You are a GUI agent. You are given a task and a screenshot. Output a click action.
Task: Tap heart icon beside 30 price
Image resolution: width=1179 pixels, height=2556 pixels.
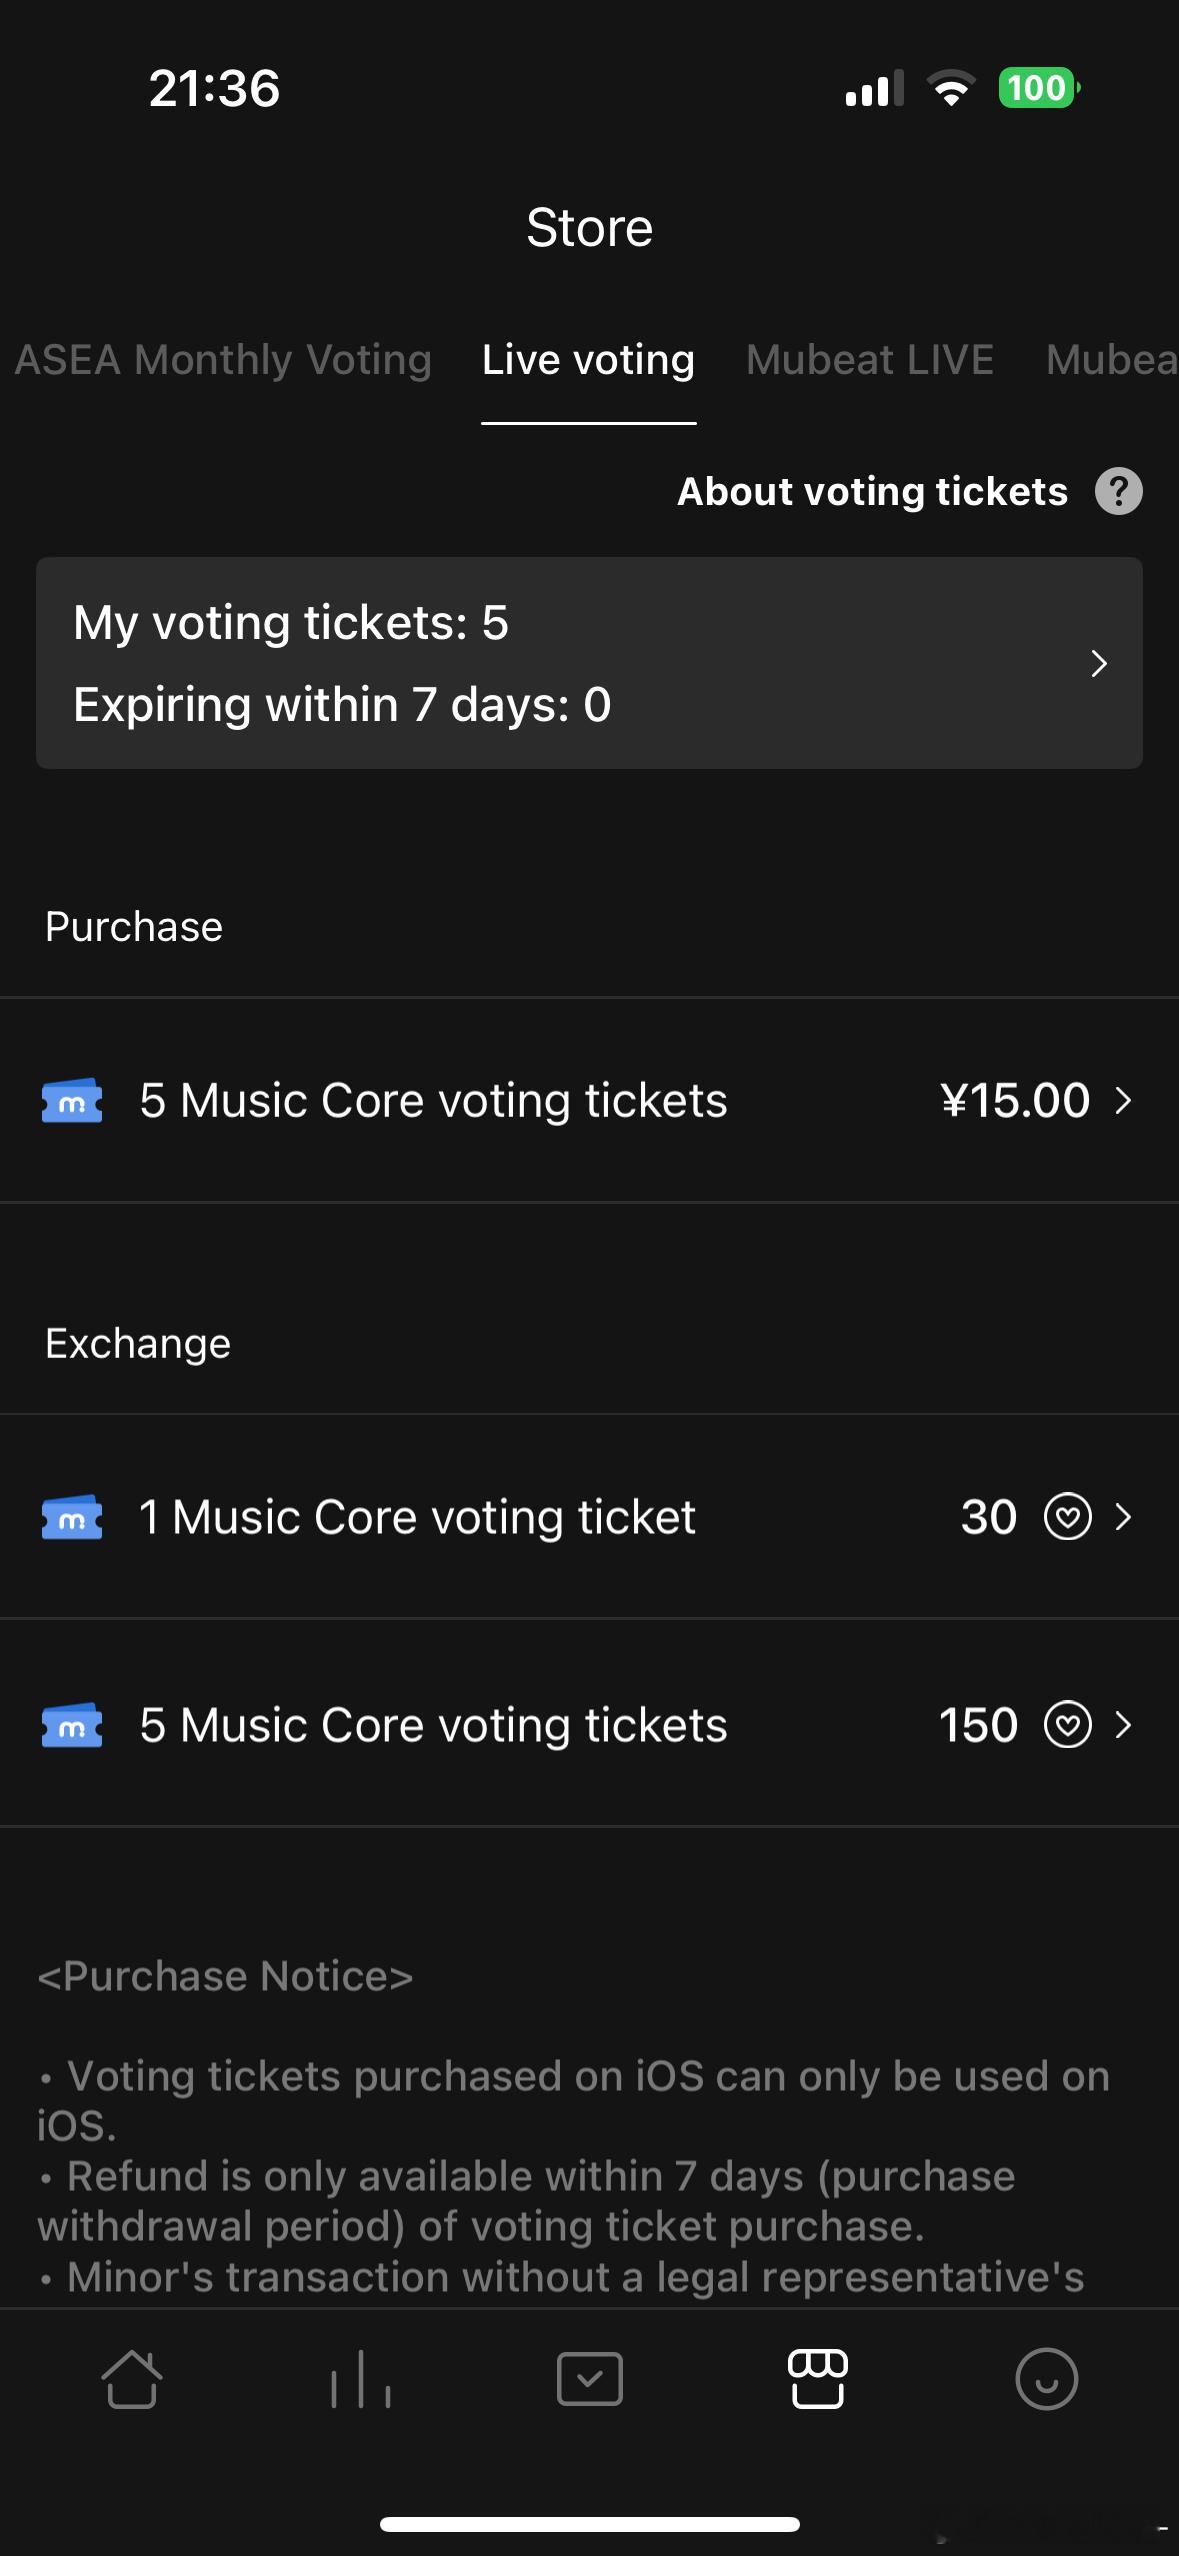click(x=1067, y=1517)
